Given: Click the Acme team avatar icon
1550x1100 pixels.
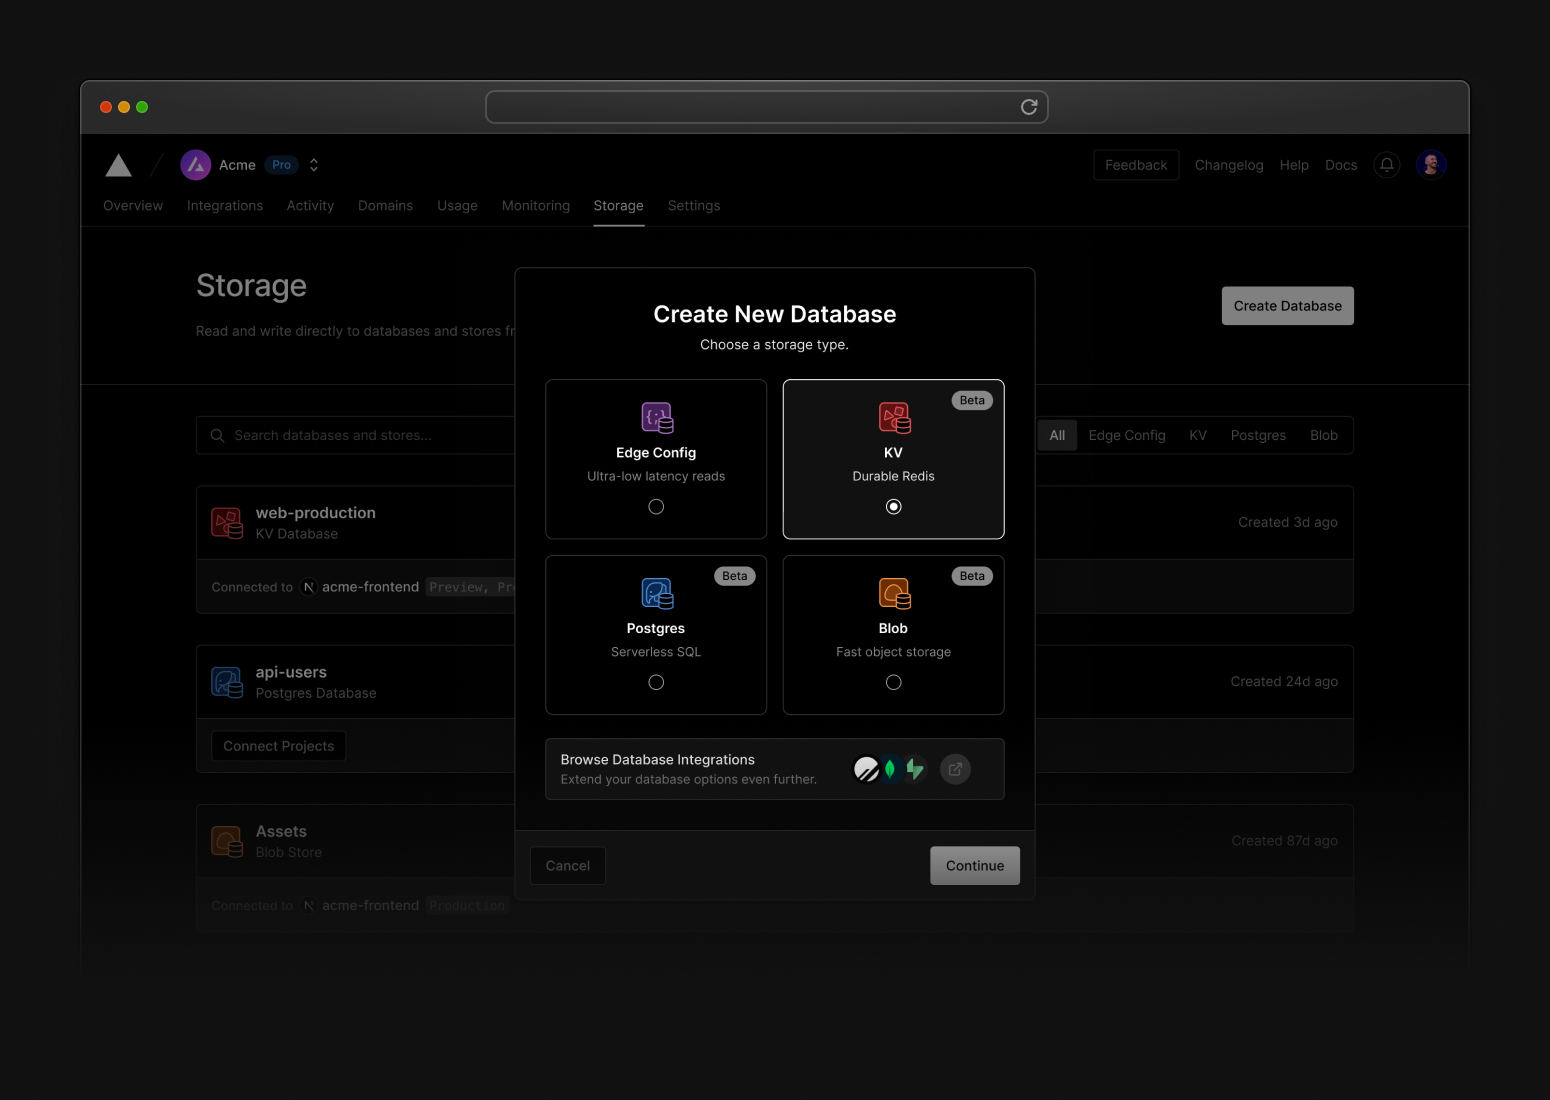Looking at the screenshot, I should (x=195, y=165).
